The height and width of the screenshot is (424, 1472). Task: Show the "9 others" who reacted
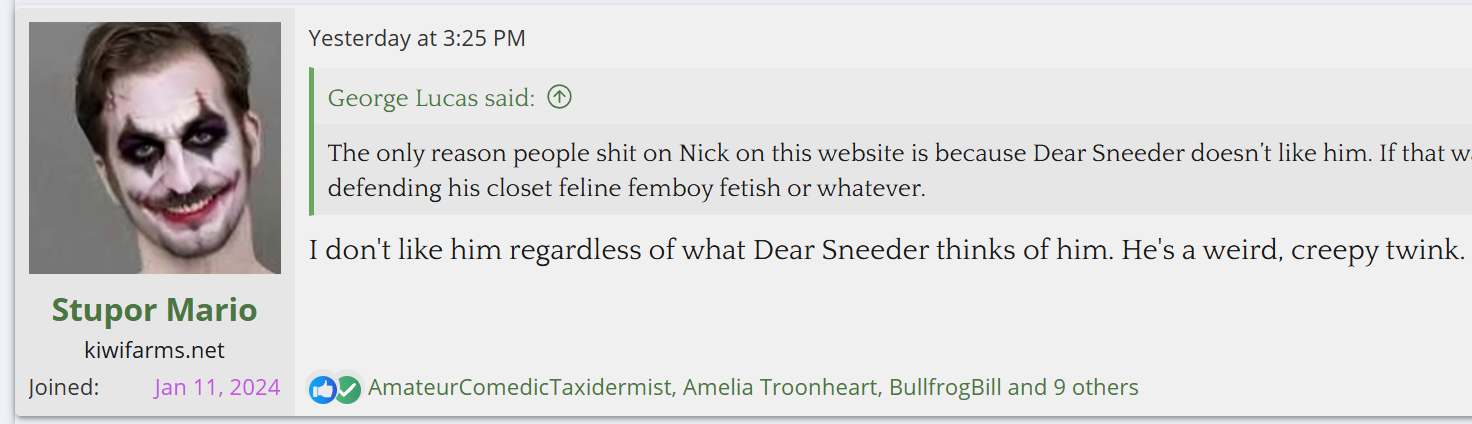1096,387
